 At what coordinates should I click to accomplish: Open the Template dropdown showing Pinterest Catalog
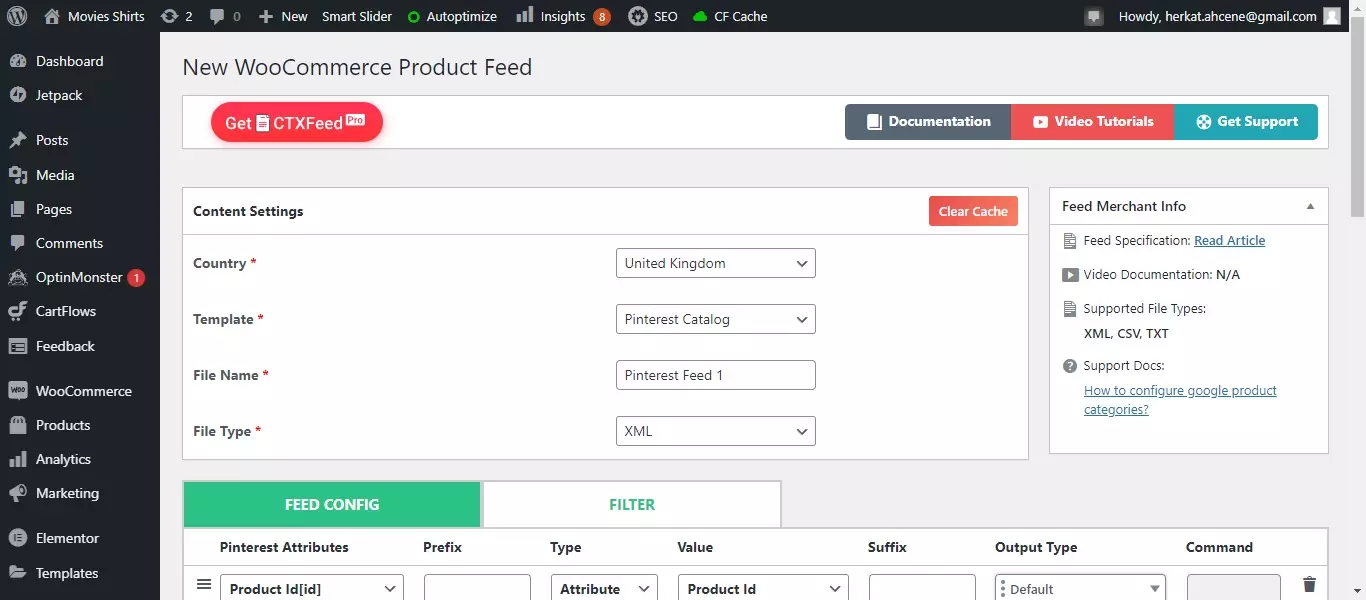(x=716, y=319)
